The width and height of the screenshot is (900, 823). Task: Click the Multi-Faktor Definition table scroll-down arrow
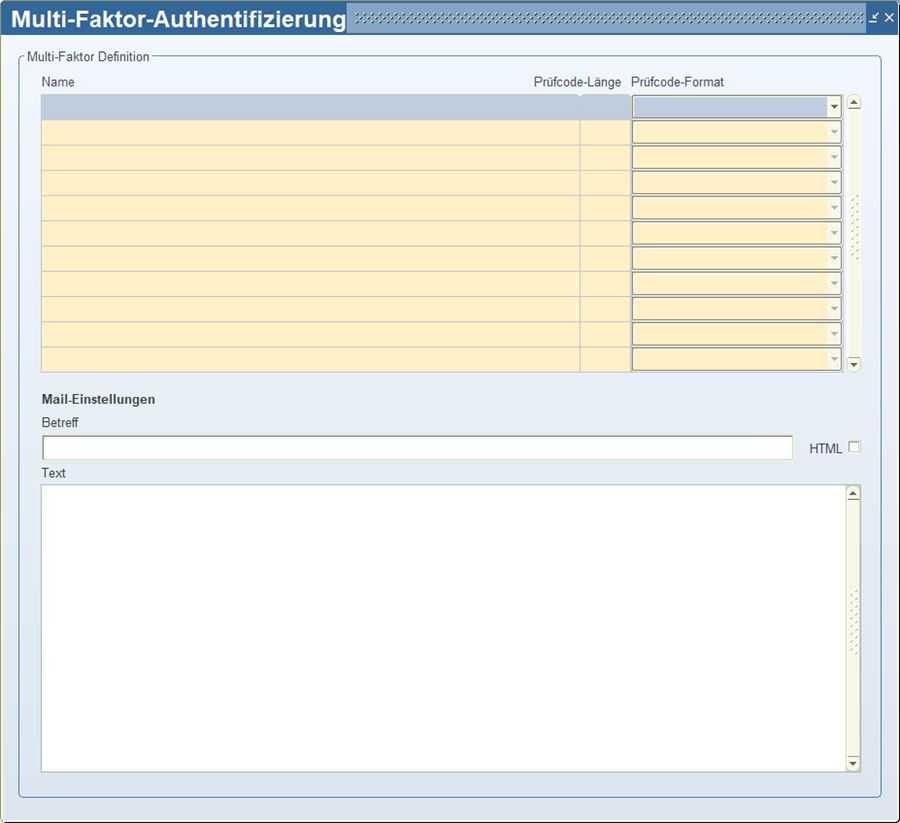point(854,365)
